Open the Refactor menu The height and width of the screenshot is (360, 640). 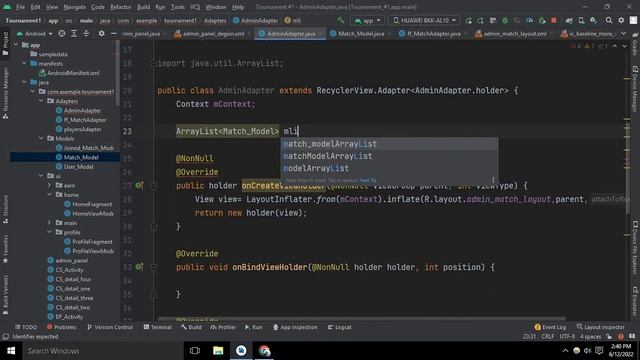121,7
